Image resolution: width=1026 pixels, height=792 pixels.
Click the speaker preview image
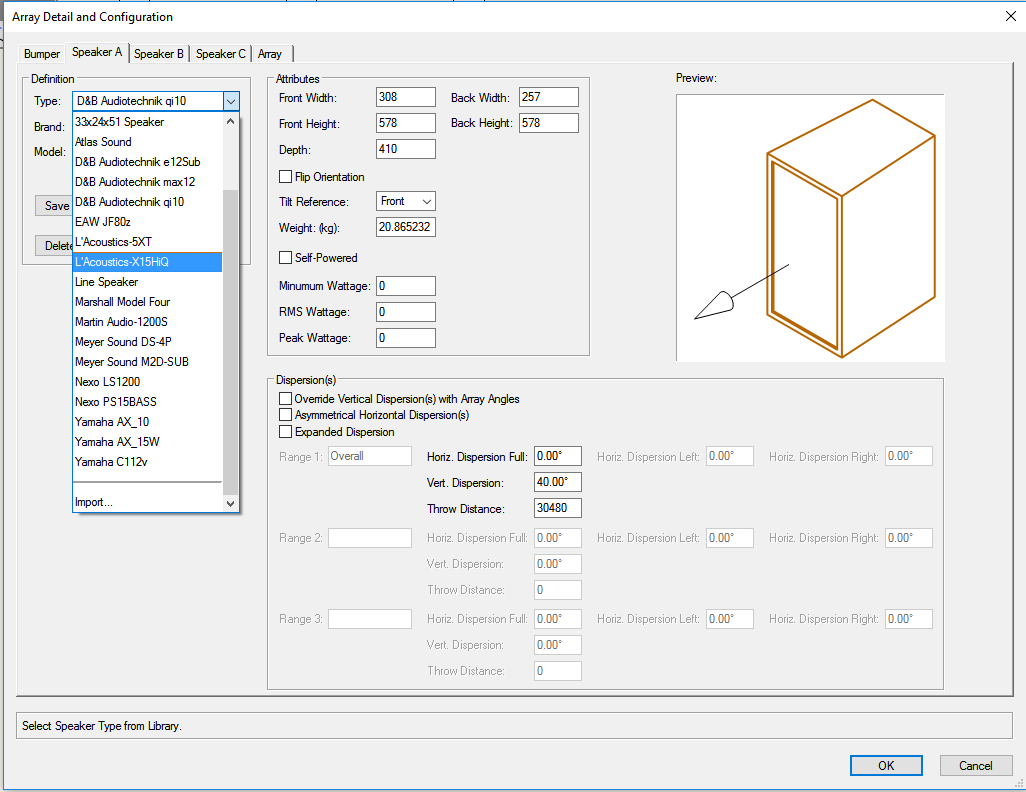tap(810, 228)
